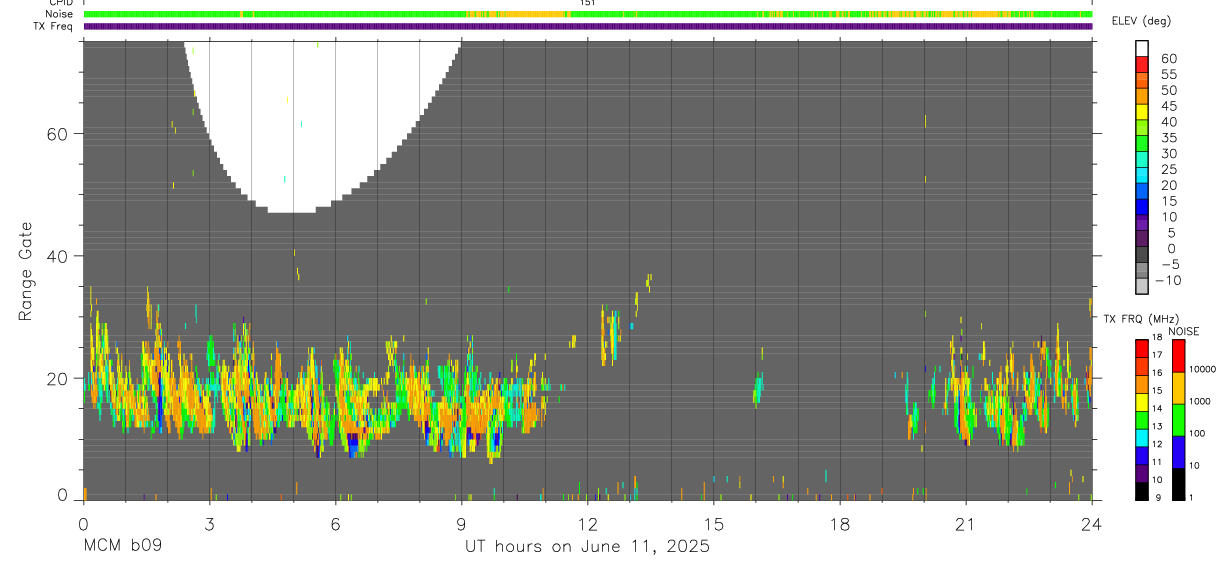The image size is (1228, 567).
Task: Click the '12' tick label on the UT hours axis
Action: (x=587, y=524)
